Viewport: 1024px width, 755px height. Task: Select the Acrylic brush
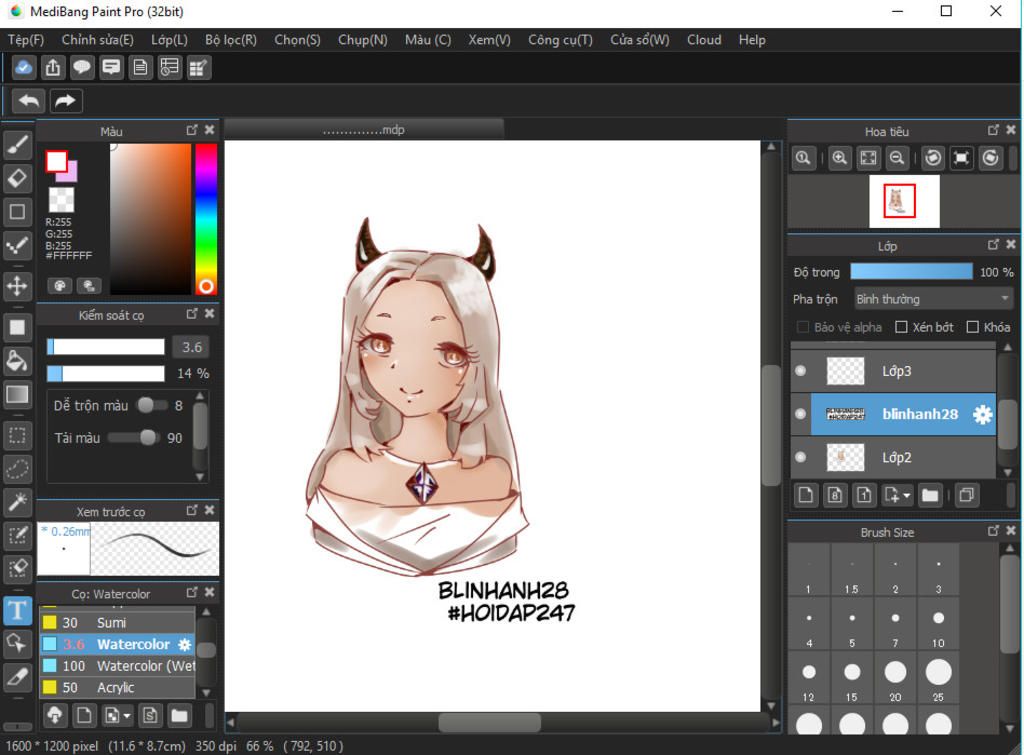[x=118, y=688]
